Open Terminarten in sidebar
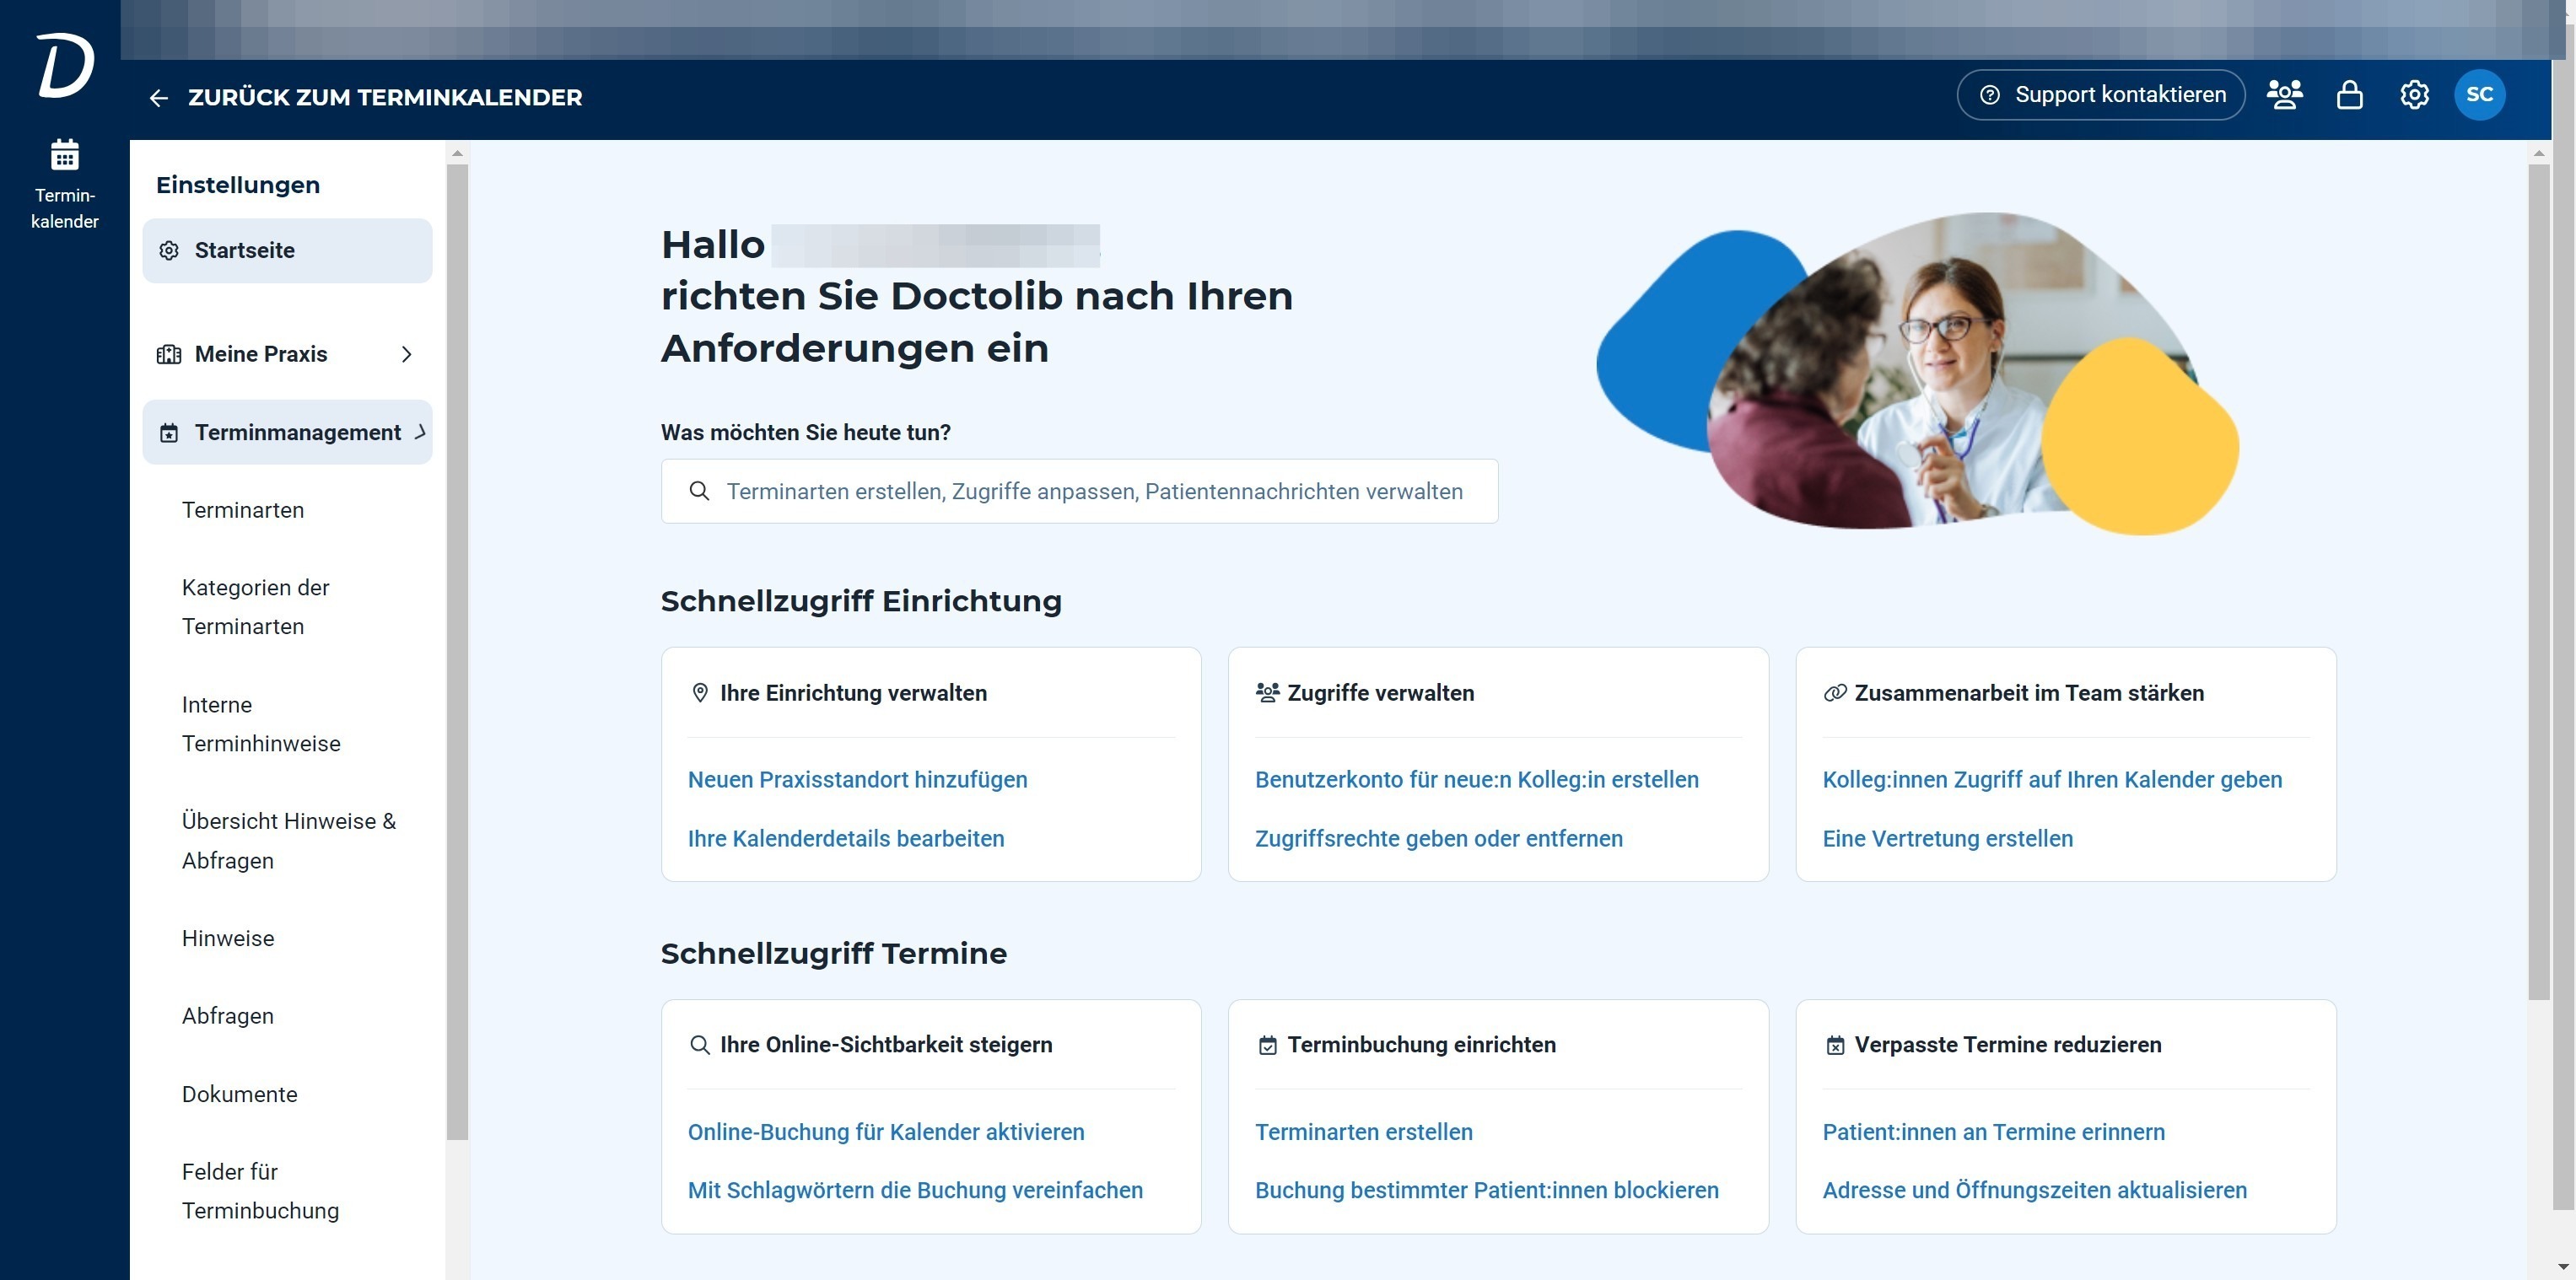Screen dimensions: 2576x1280 point(243,510)
